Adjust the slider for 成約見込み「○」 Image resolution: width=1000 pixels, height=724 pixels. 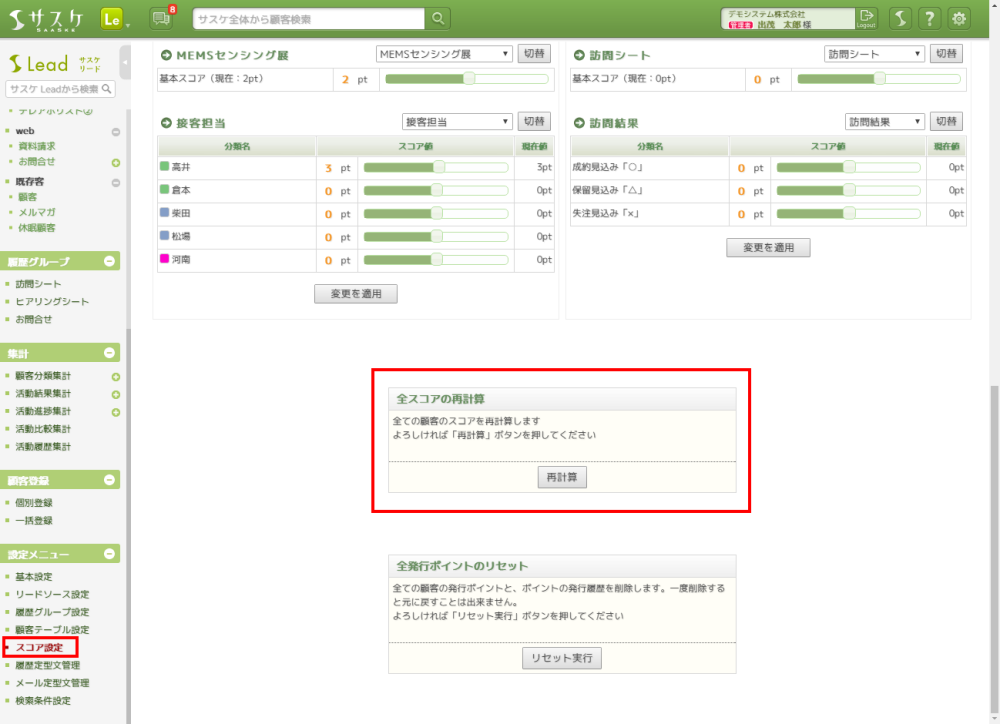click(x=848, y=168)
